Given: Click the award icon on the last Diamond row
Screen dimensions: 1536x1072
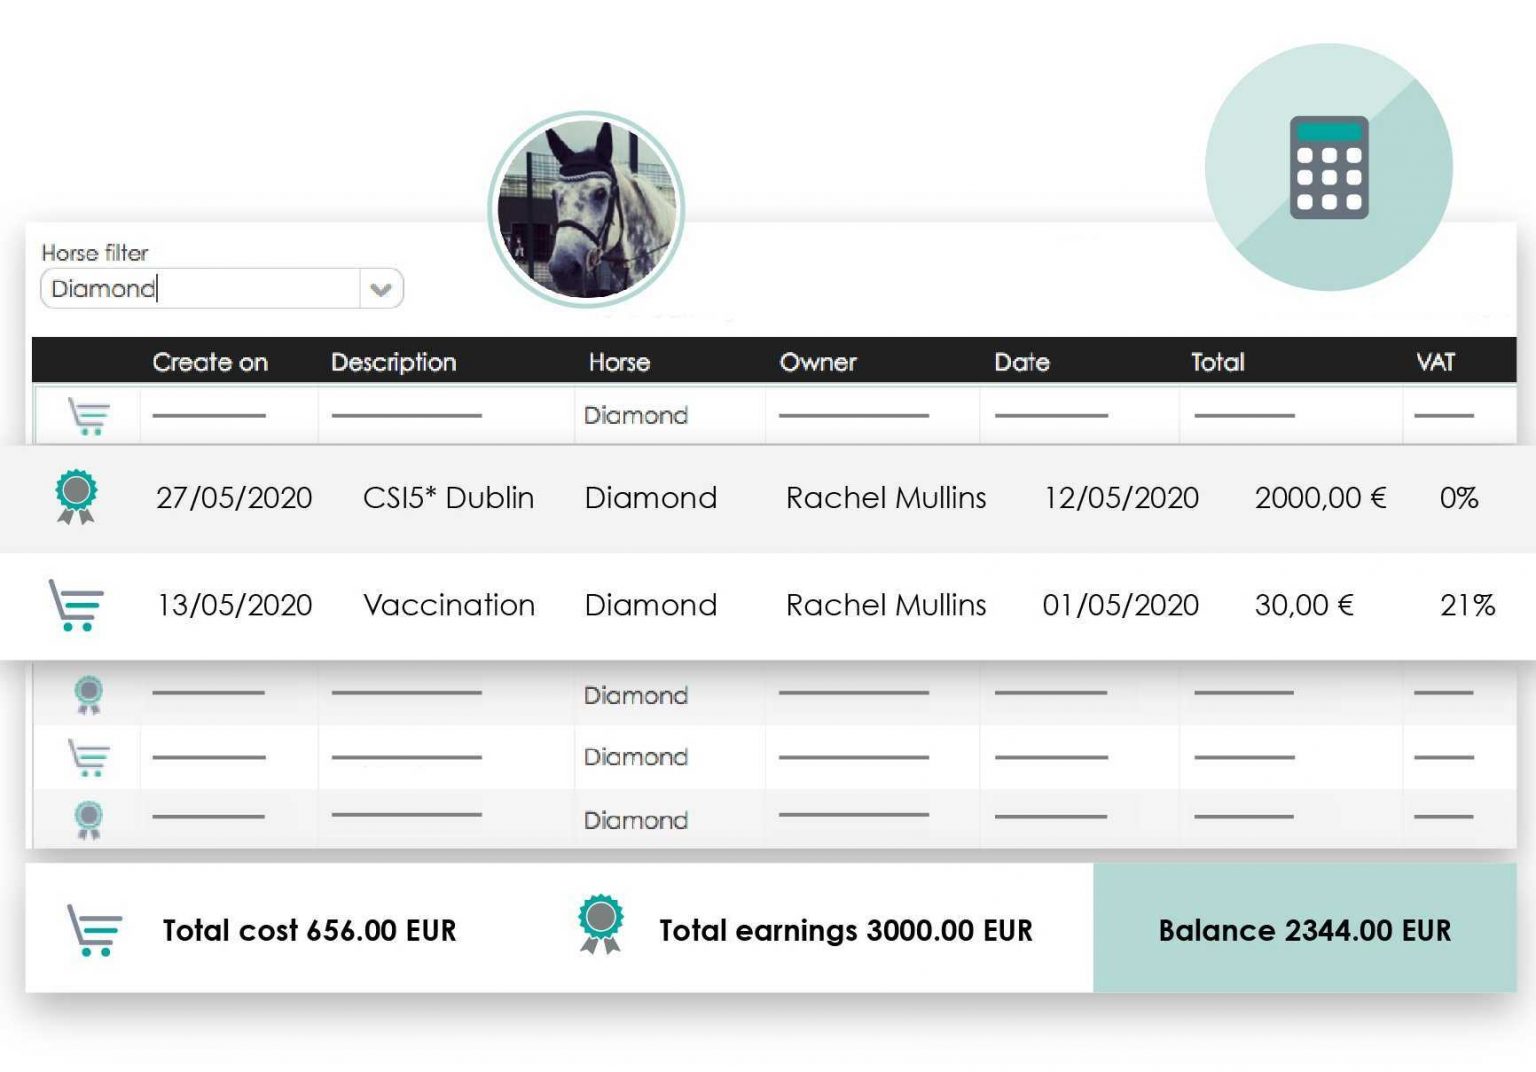Looking at the screenshot, I should (88, 818).
